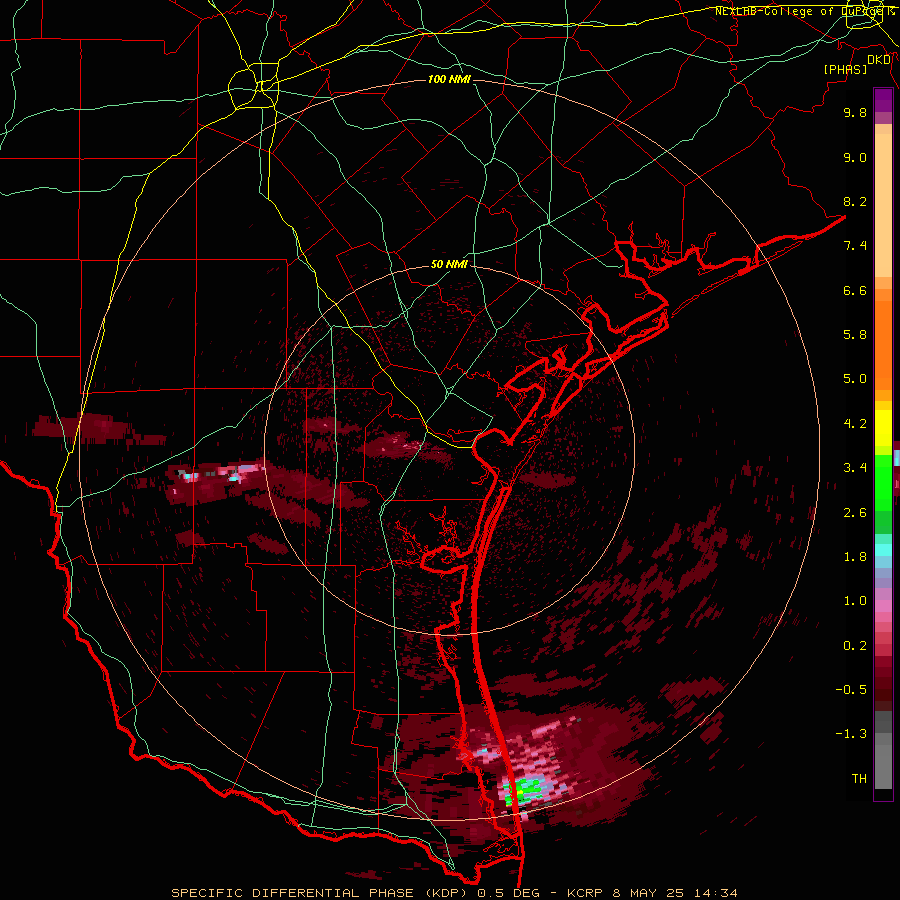Click the 4.2 value on the color scale

pyautogui.click(x=855, y=424)
